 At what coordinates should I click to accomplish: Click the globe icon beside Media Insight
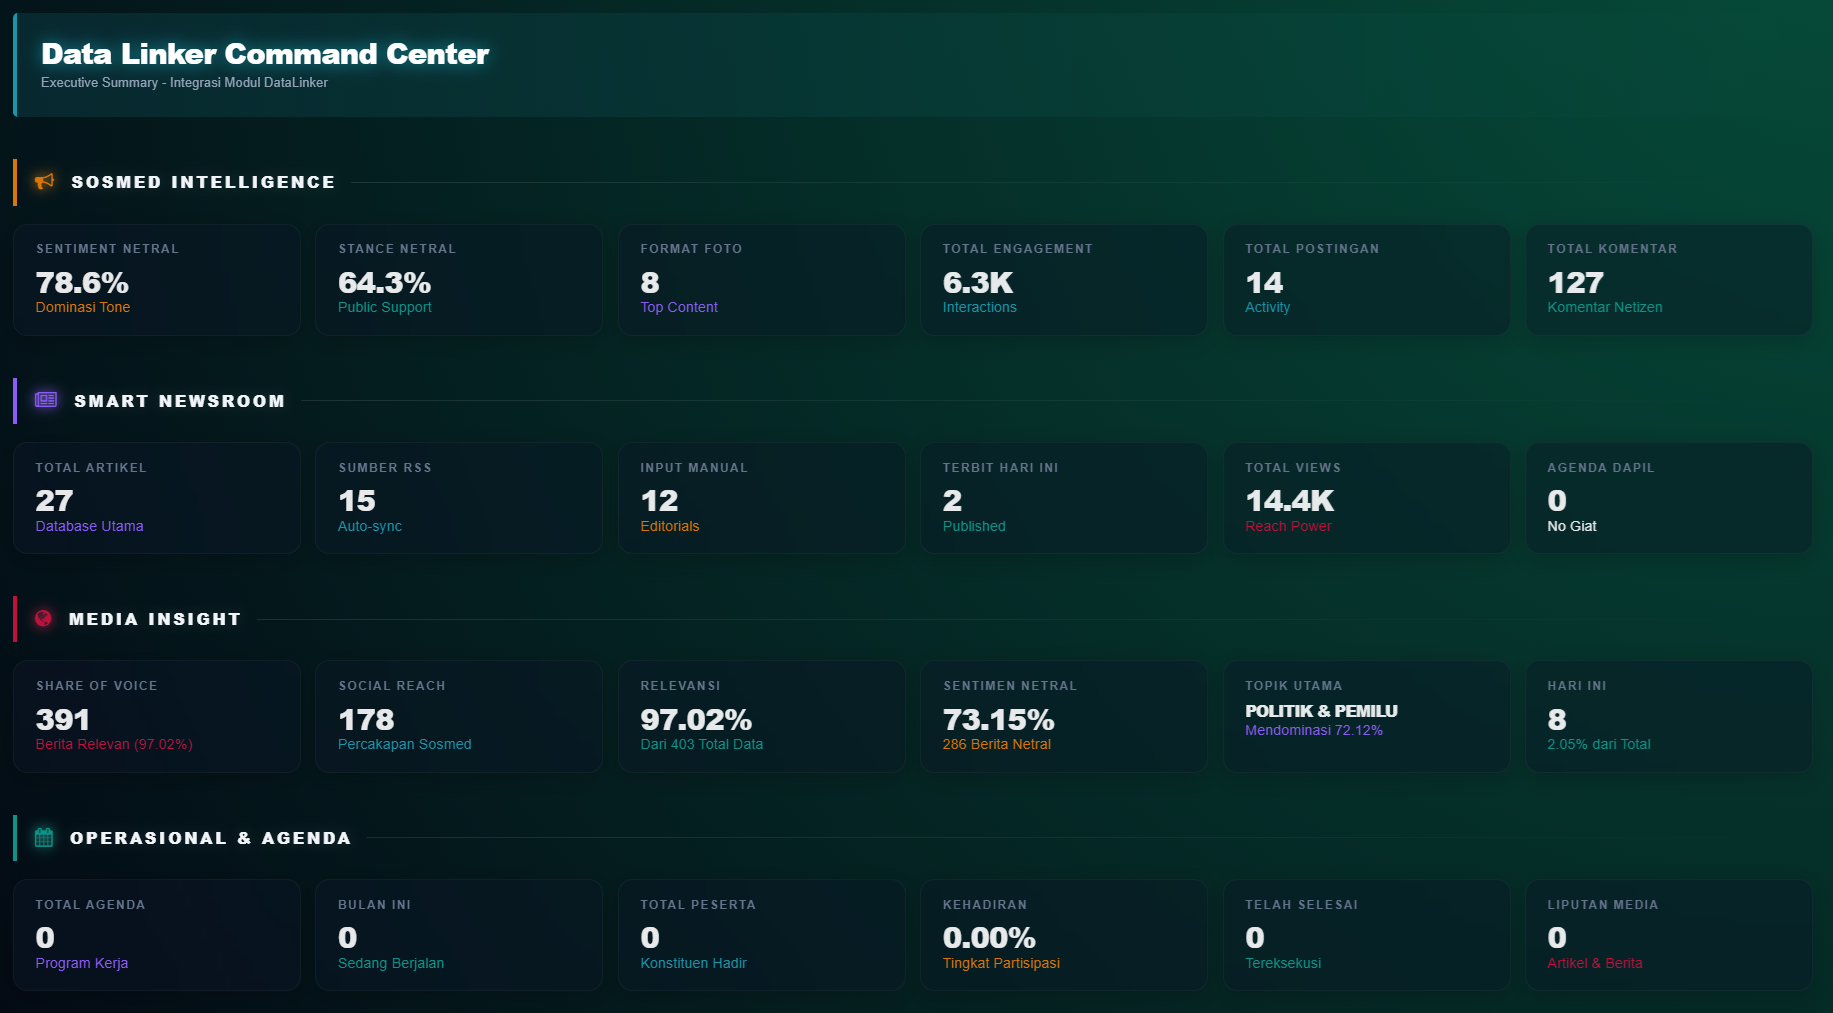43,618
